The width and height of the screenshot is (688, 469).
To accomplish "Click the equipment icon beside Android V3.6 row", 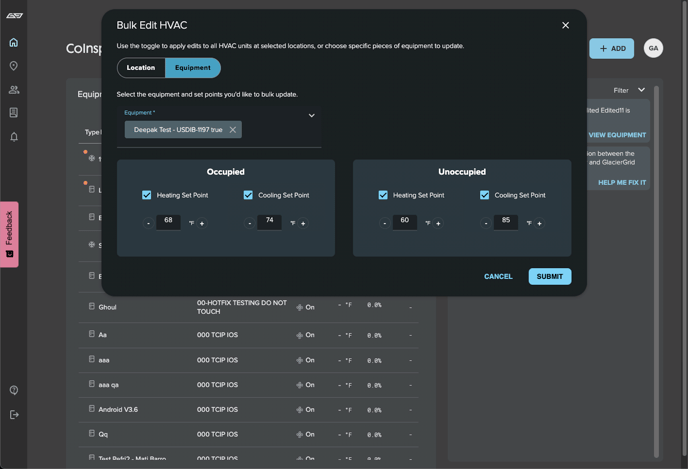I will click(92, 408).
